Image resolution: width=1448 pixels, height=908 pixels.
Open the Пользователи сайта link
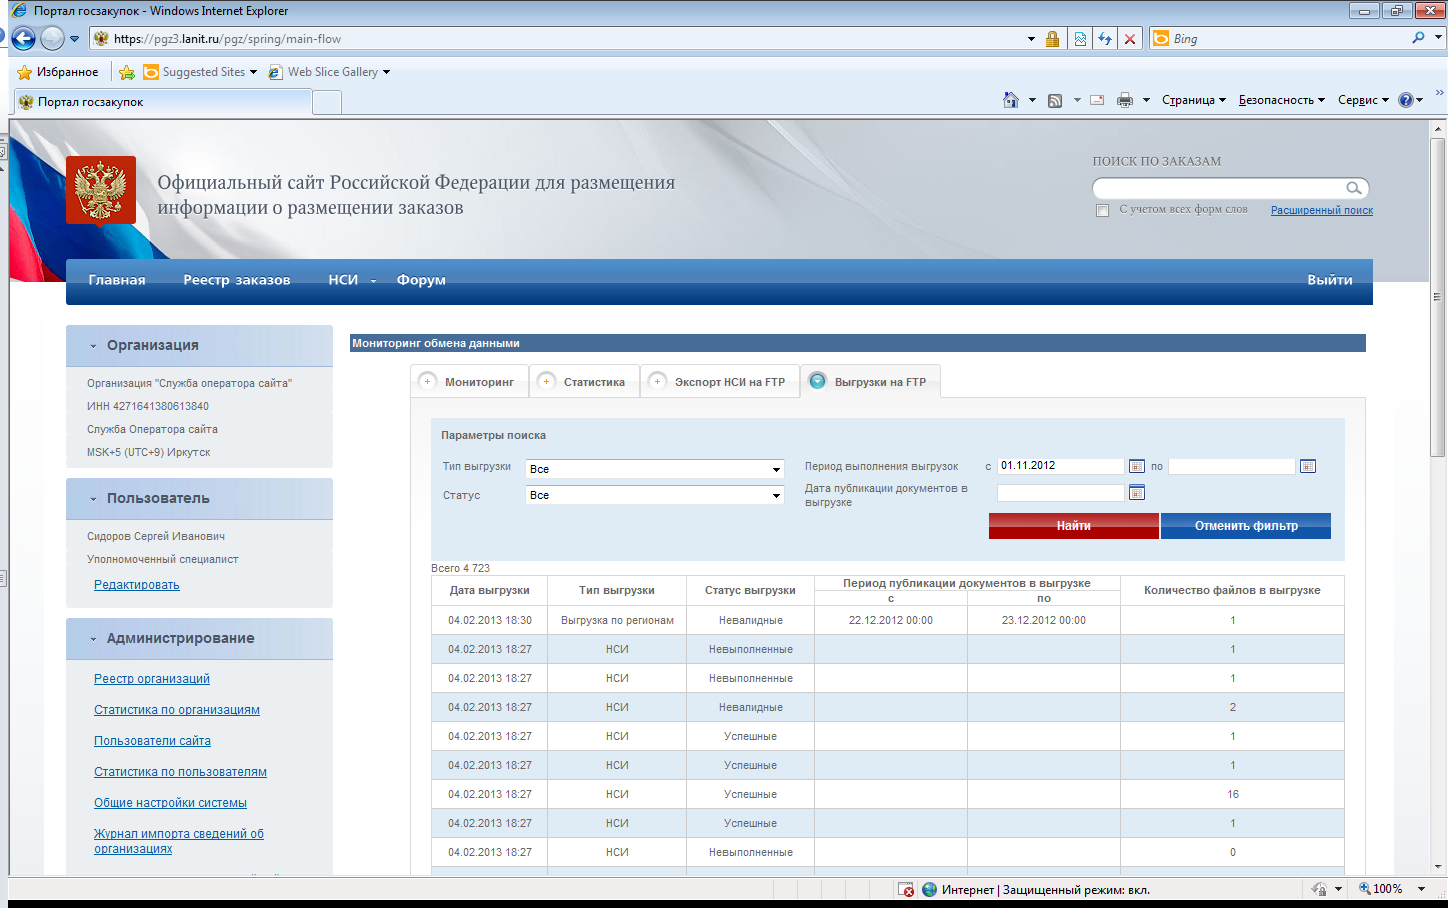point(152,741)
